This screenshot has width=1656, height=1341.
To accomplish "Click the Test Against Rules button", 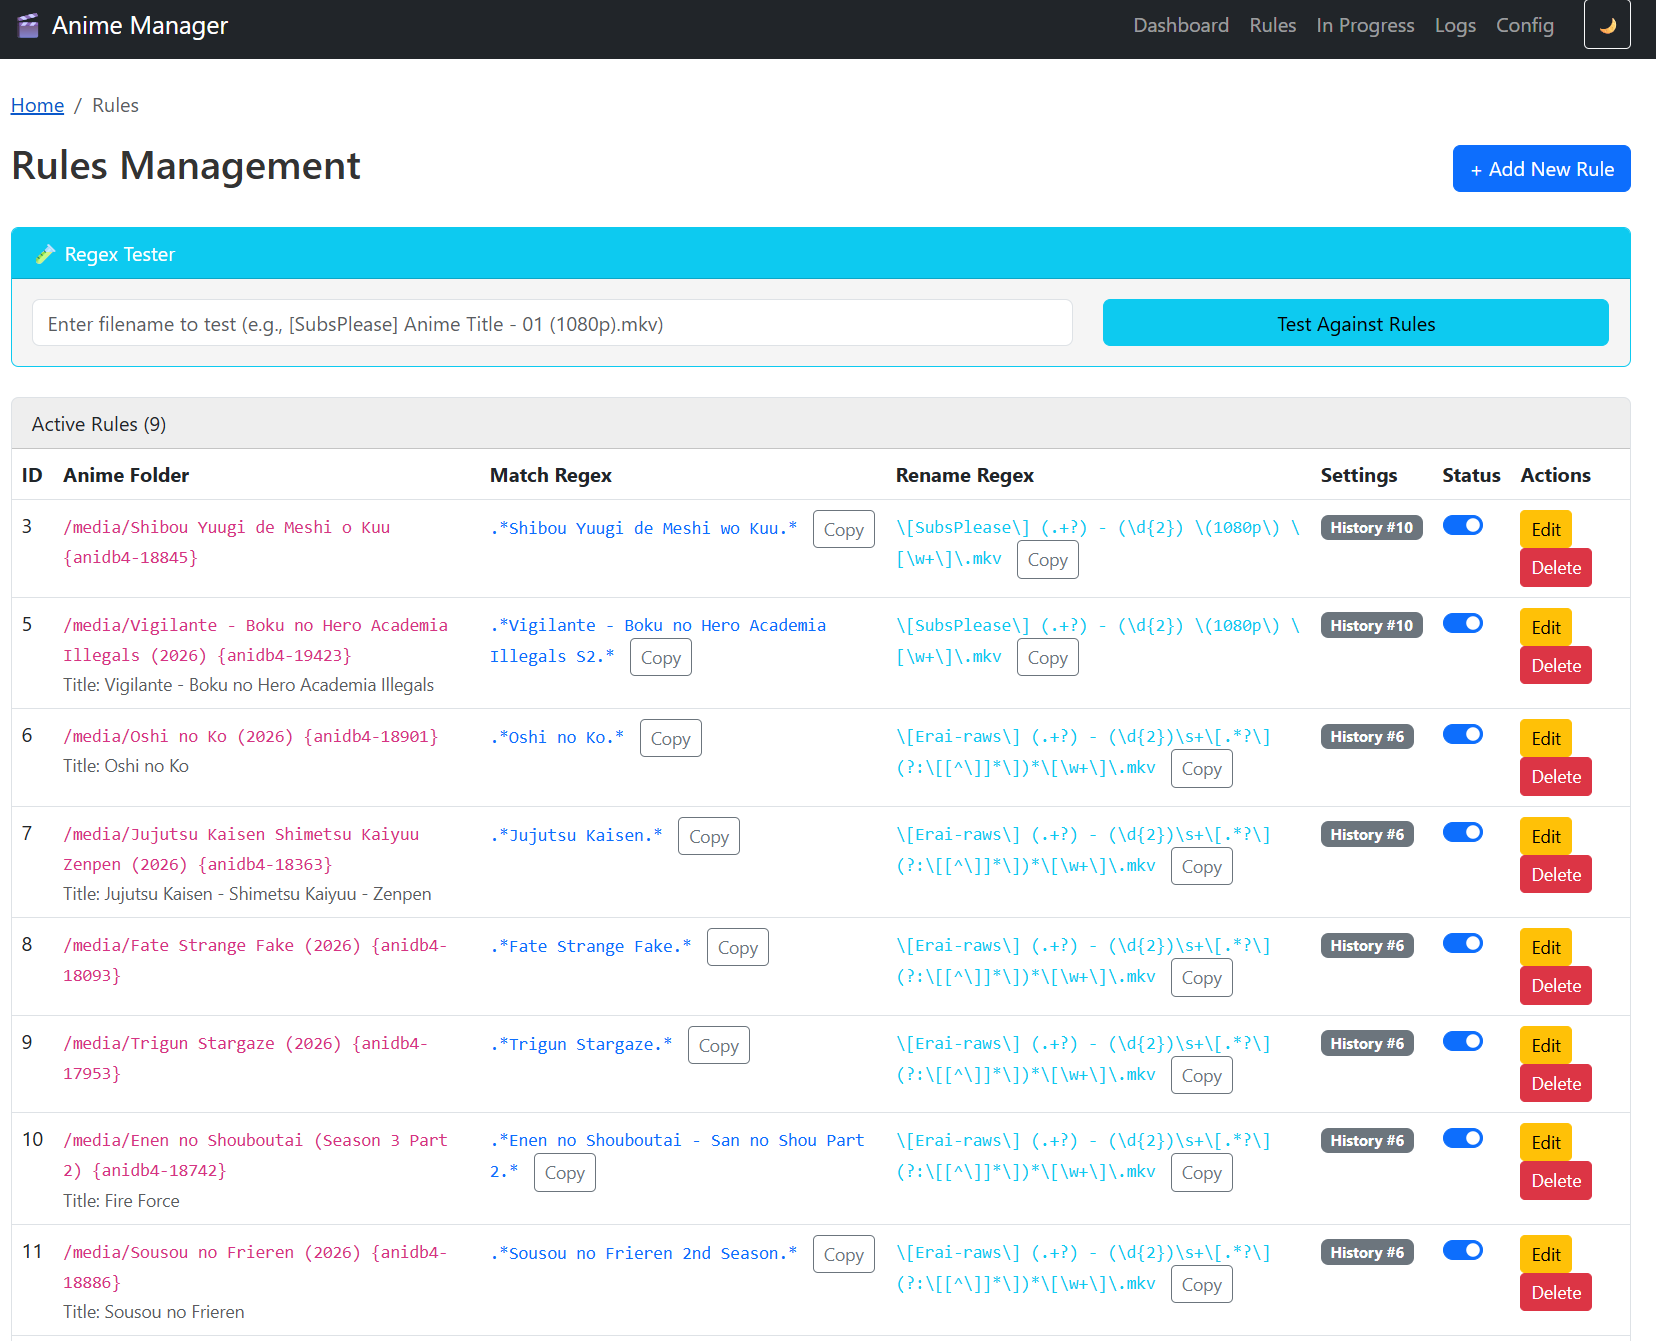I will [x=1355, y=323].
